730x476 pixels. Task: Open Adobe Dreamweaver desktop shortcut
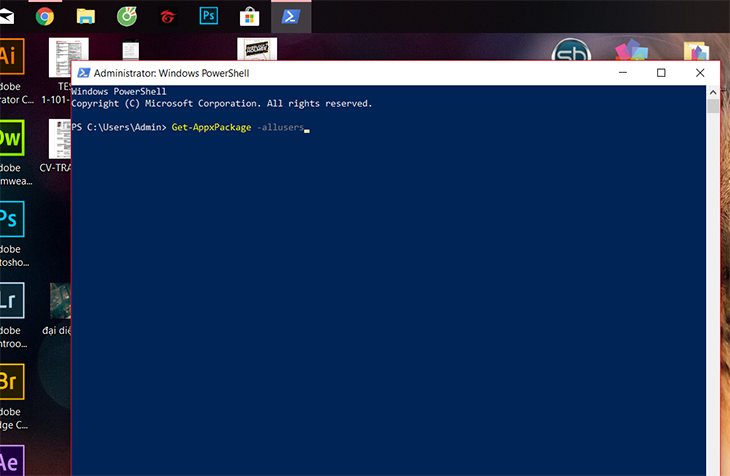pyautogui.click(x=11, y=138)
